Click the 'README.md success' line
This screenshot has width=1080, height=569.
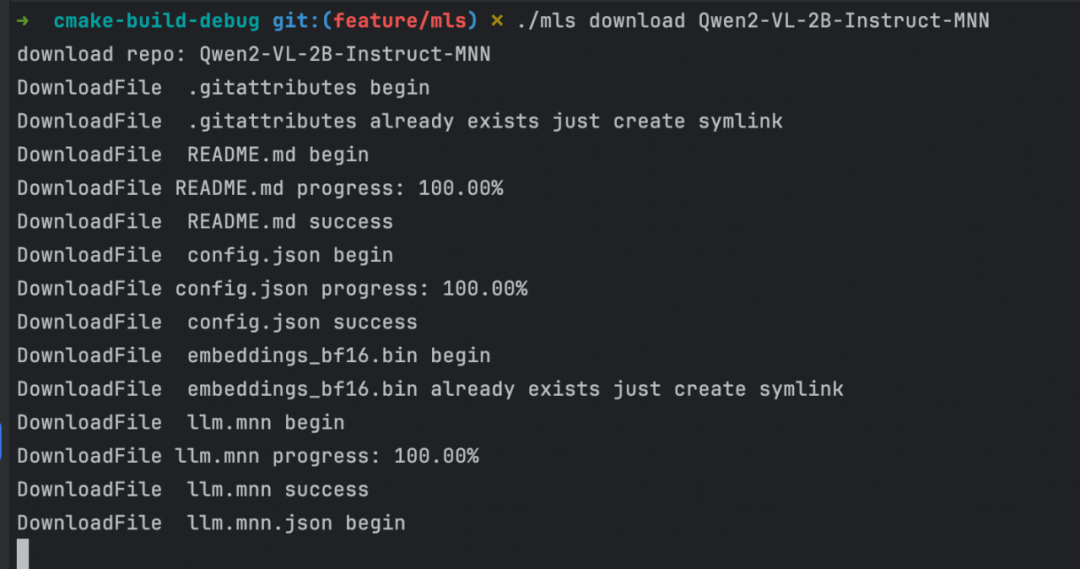(x=205, y=222)
